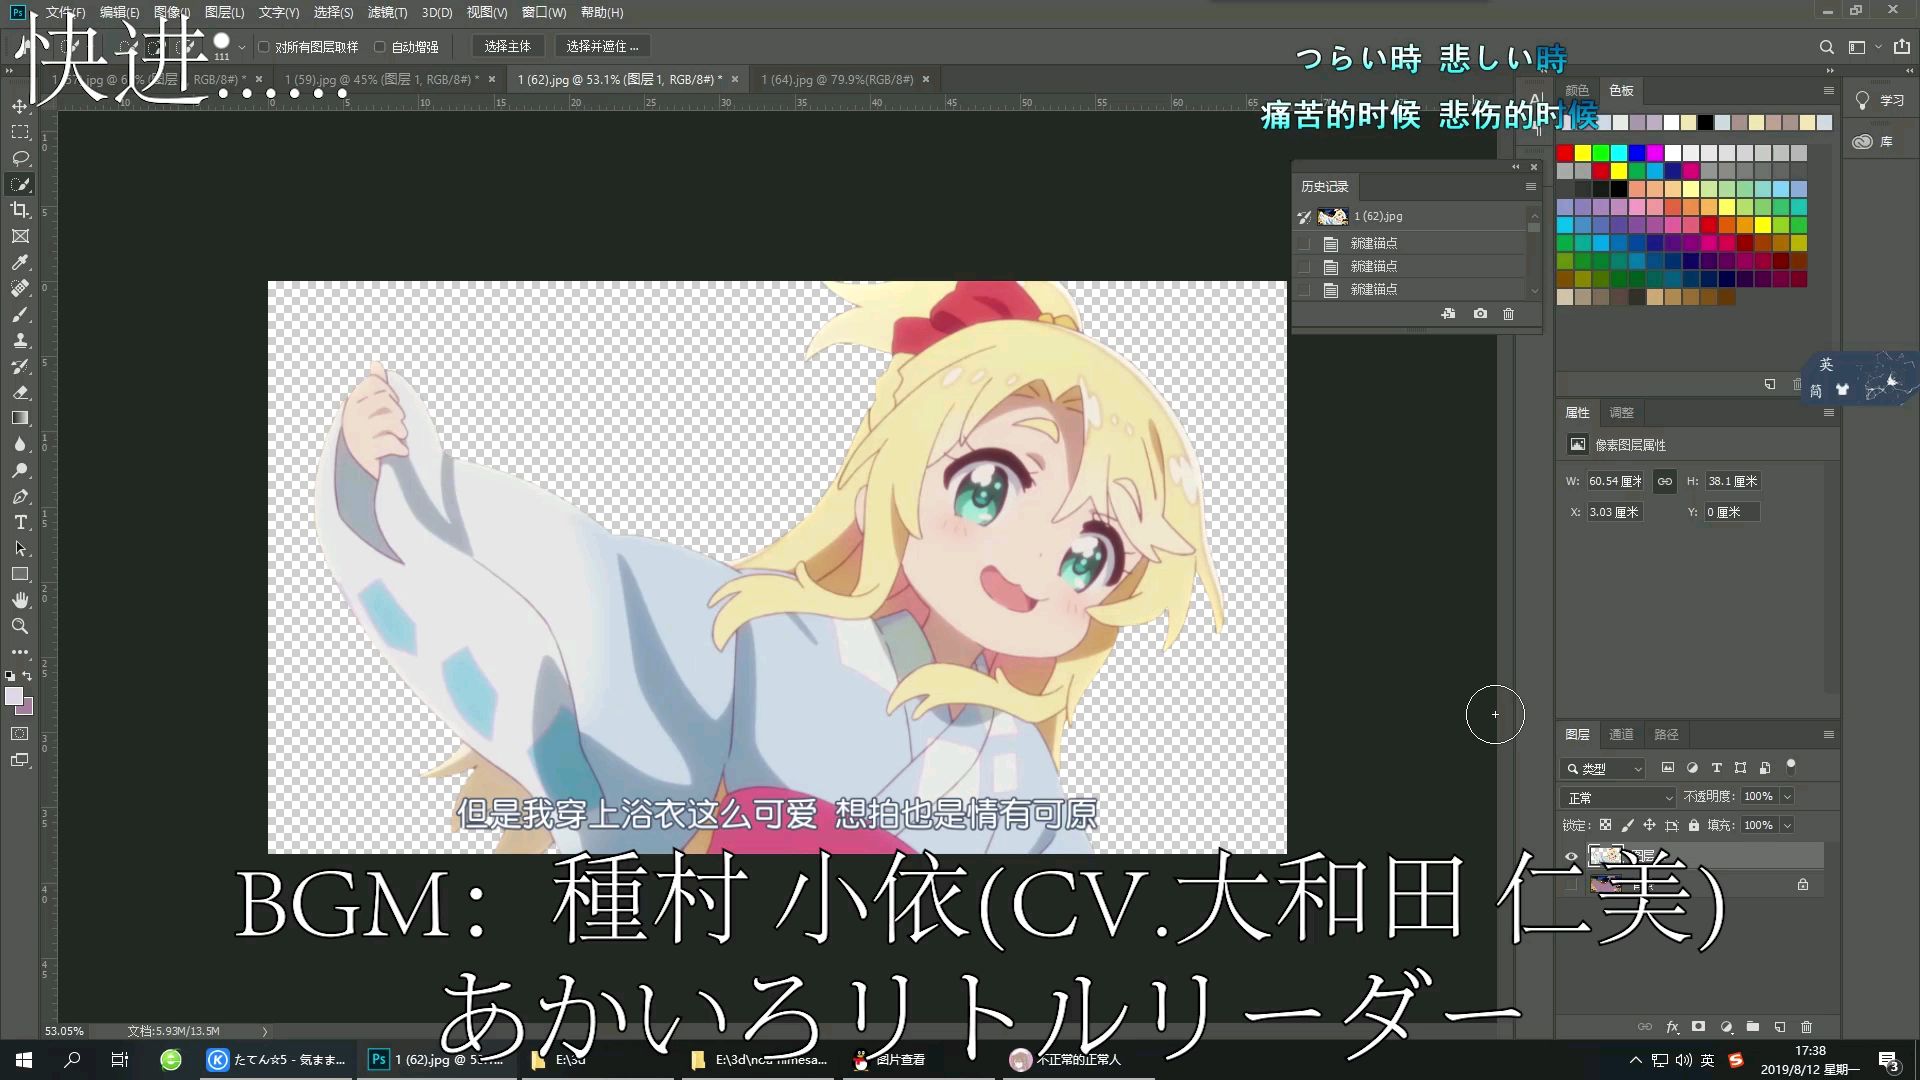Open the 选择(S) menu

(x=333, y=12)
